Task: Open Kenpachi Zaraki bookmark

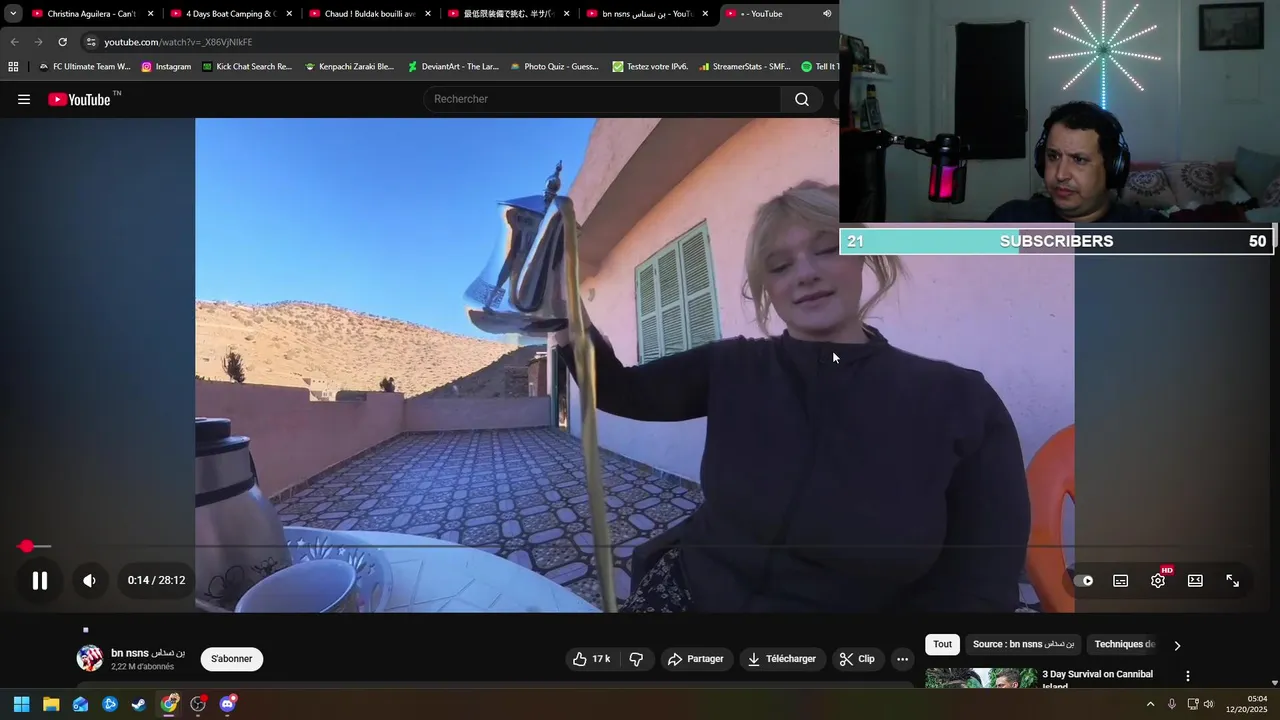Action: pos(350,67)
